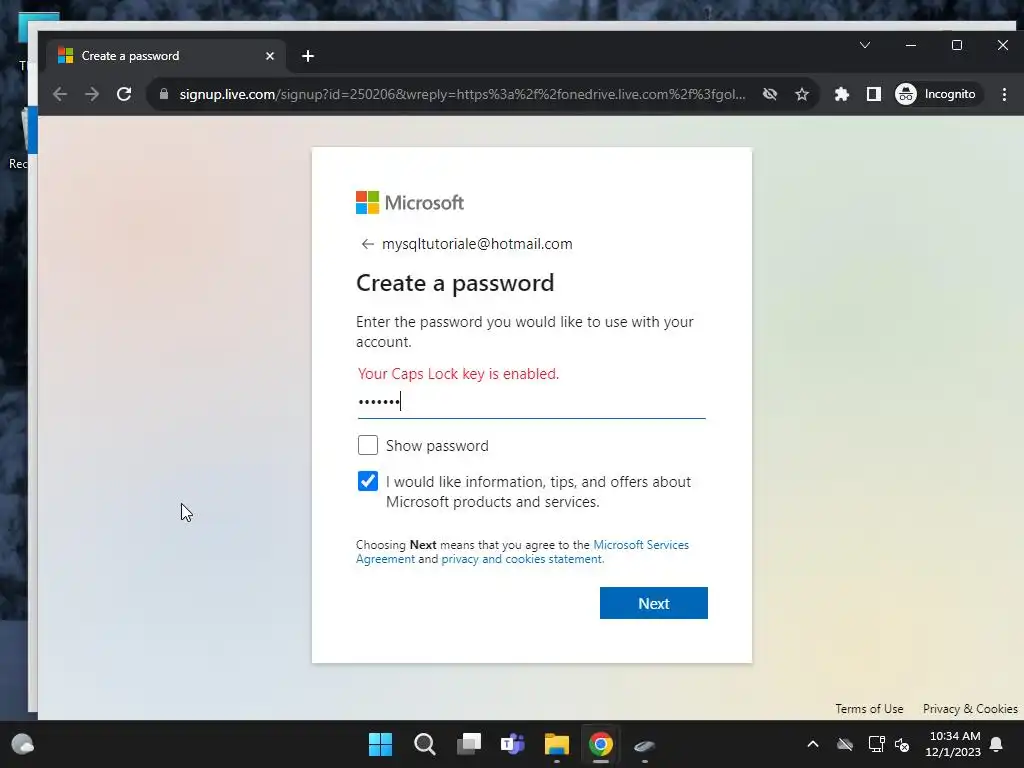The image size is (1024, 768).
Task: Reload the signup page
Action: [124, 94]
